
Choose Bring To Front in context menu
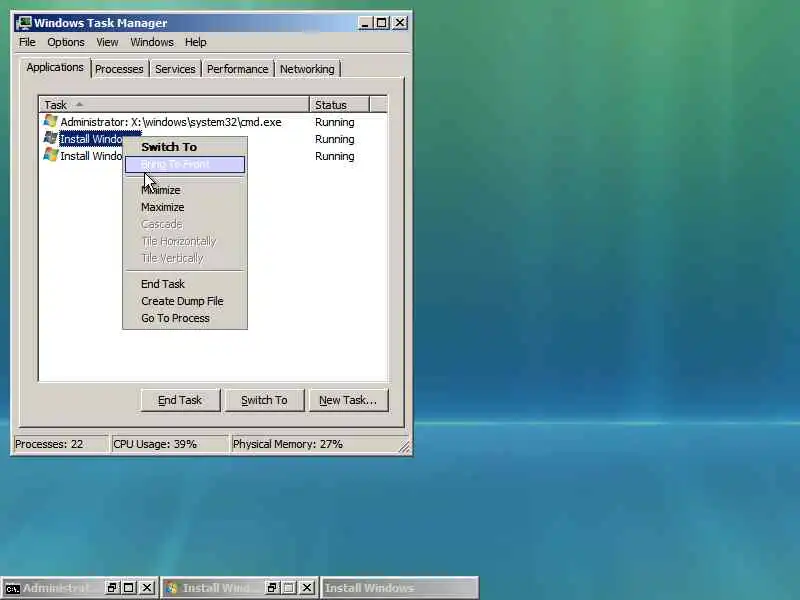point(185,164)
